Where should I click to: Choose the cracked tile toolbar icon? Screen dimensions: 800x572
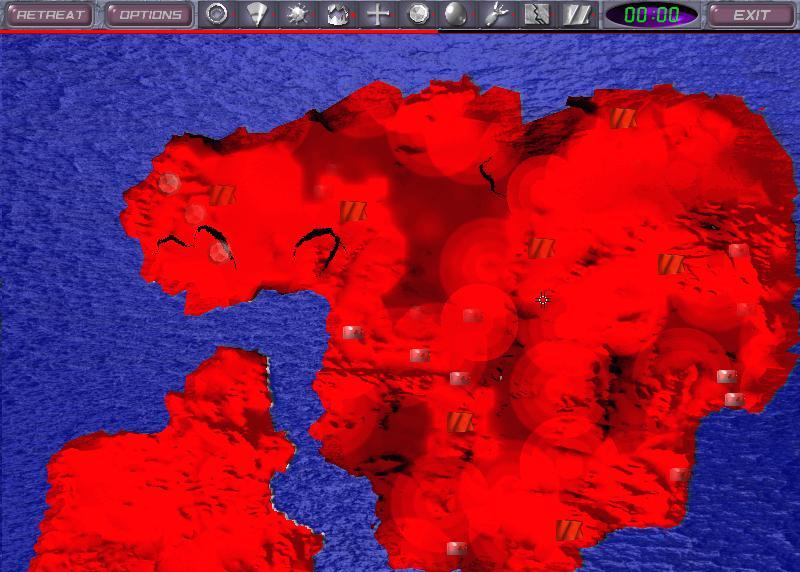(x=536, y=15)
